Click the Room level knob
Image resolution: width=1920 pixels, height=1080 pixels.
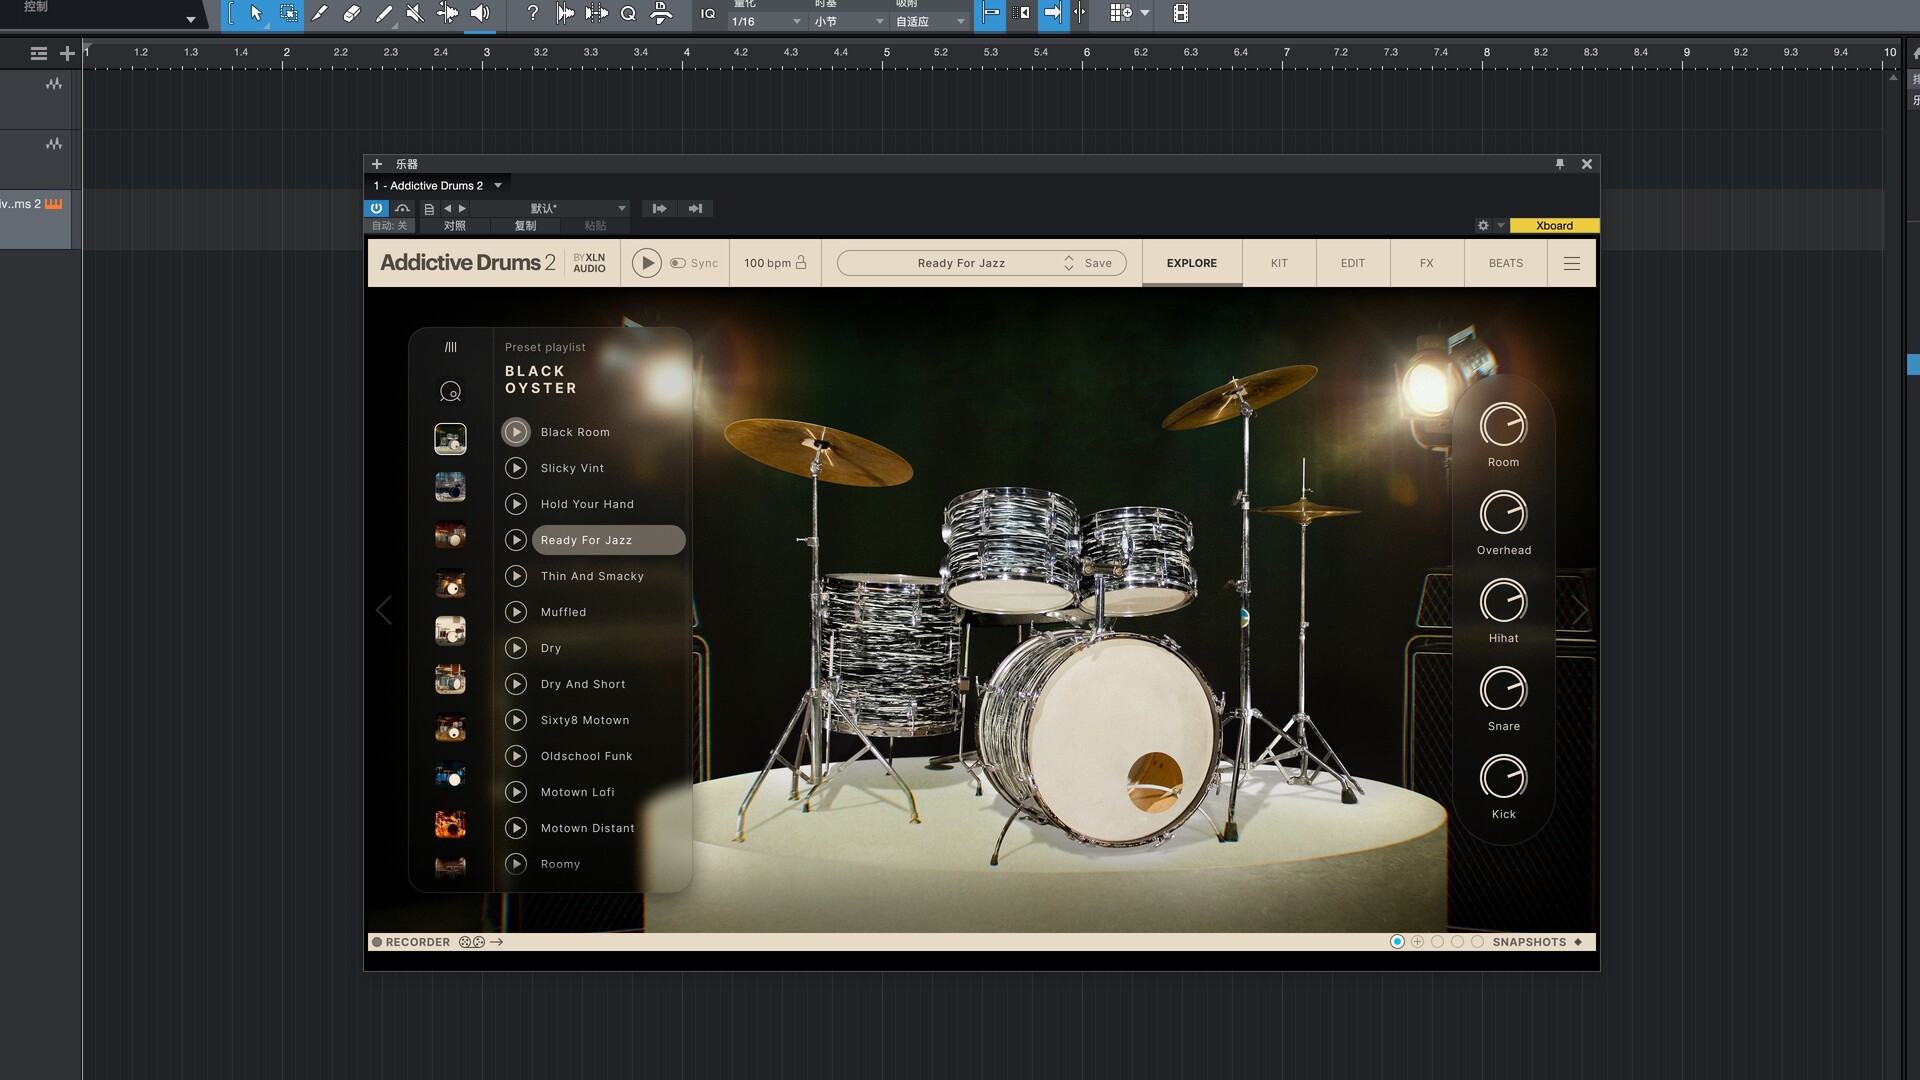pos(1503,426)
